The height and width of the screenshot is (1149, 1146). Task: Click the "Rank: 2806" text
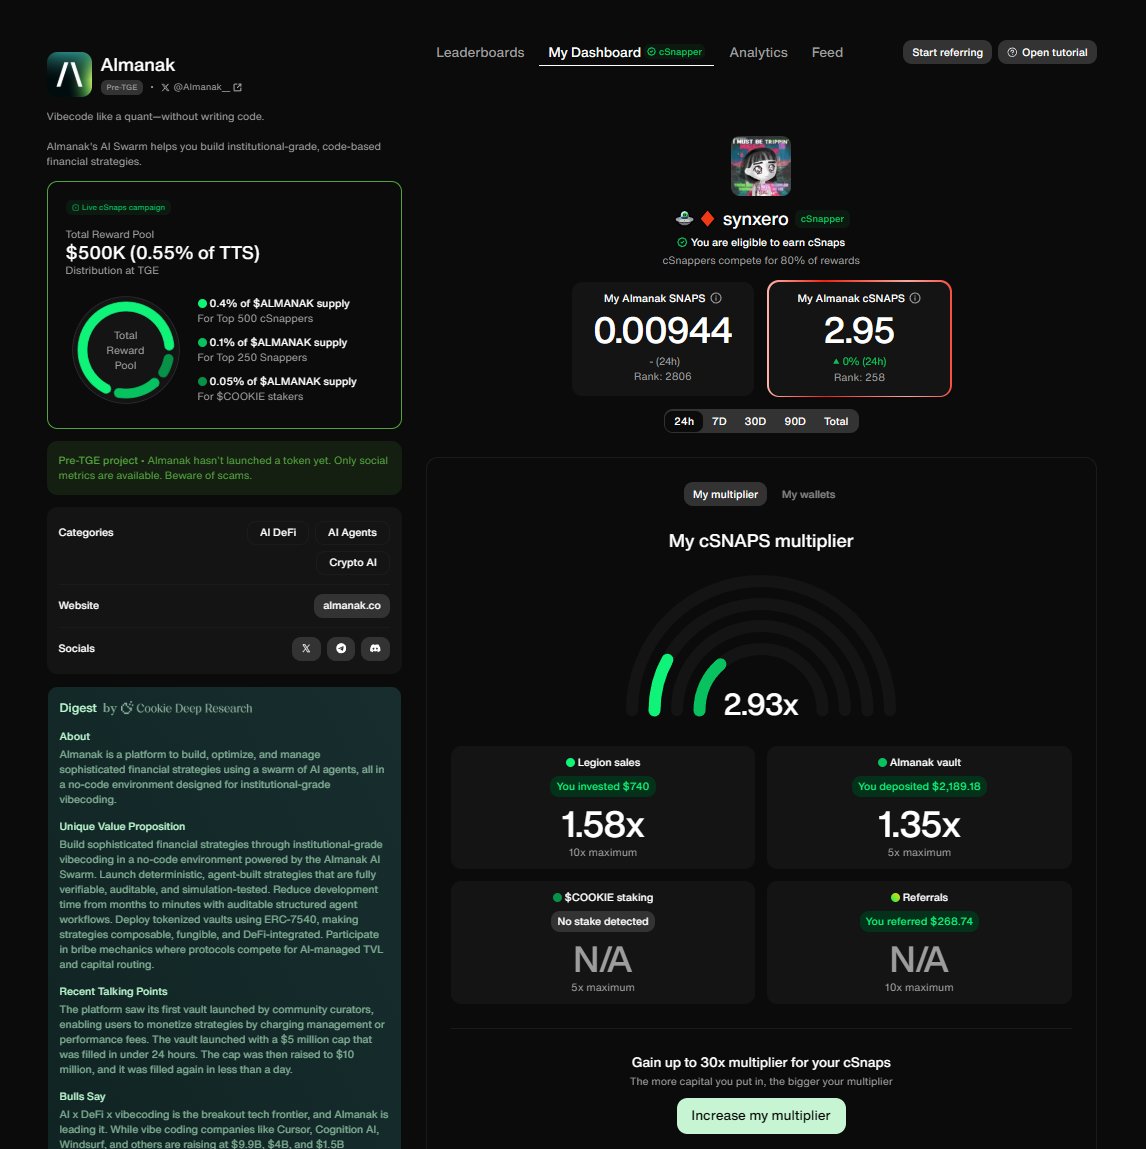[x=662, y=377]
